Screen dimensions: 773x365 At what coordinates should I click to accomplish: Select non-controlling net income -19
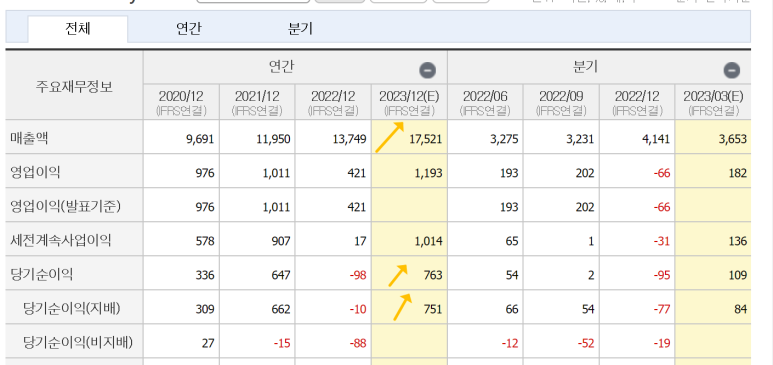point(662,343)
